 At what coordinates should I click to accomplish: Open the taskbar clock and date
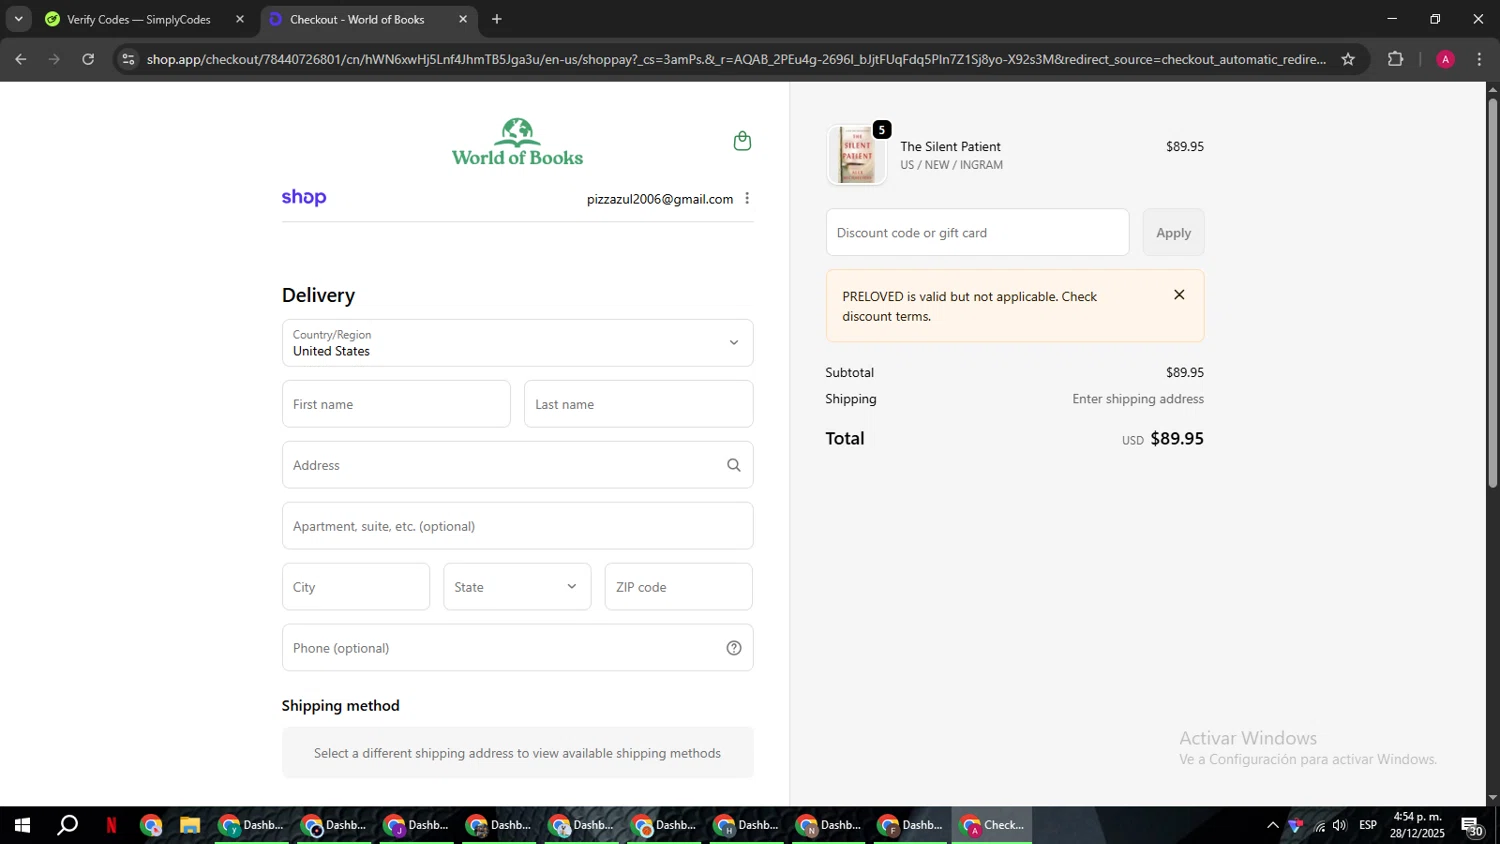point(1417,825)
